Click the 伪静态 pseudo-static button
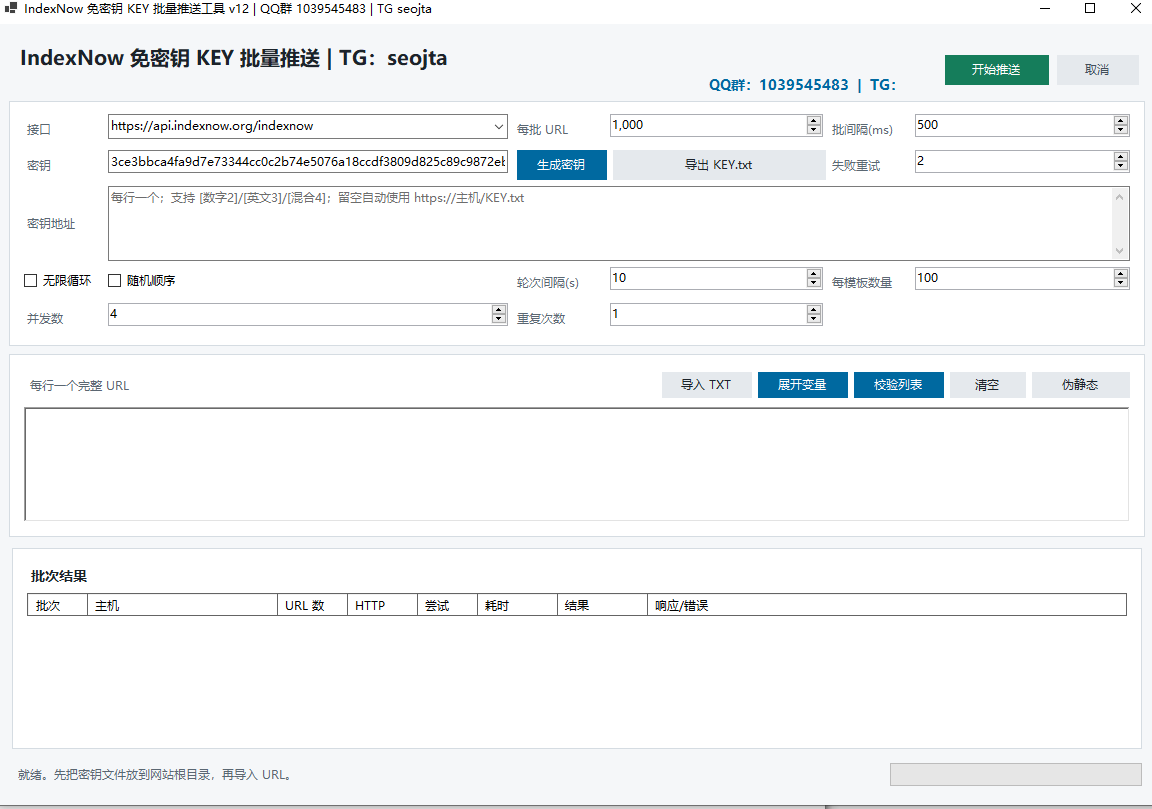Viewport: 1152px width, 809px height. coord(1080,385)
